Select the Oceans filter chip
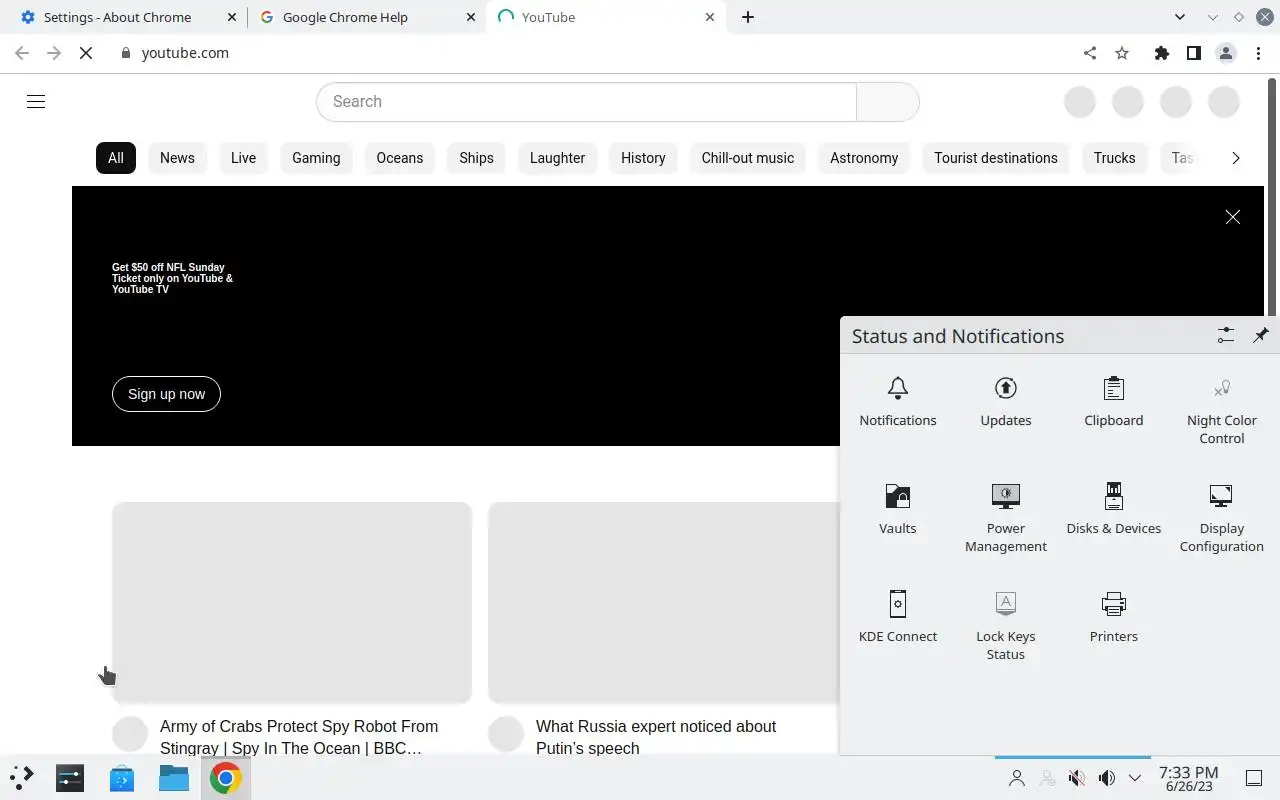This screenshot has width=1280, height=800. coord(400,158)
